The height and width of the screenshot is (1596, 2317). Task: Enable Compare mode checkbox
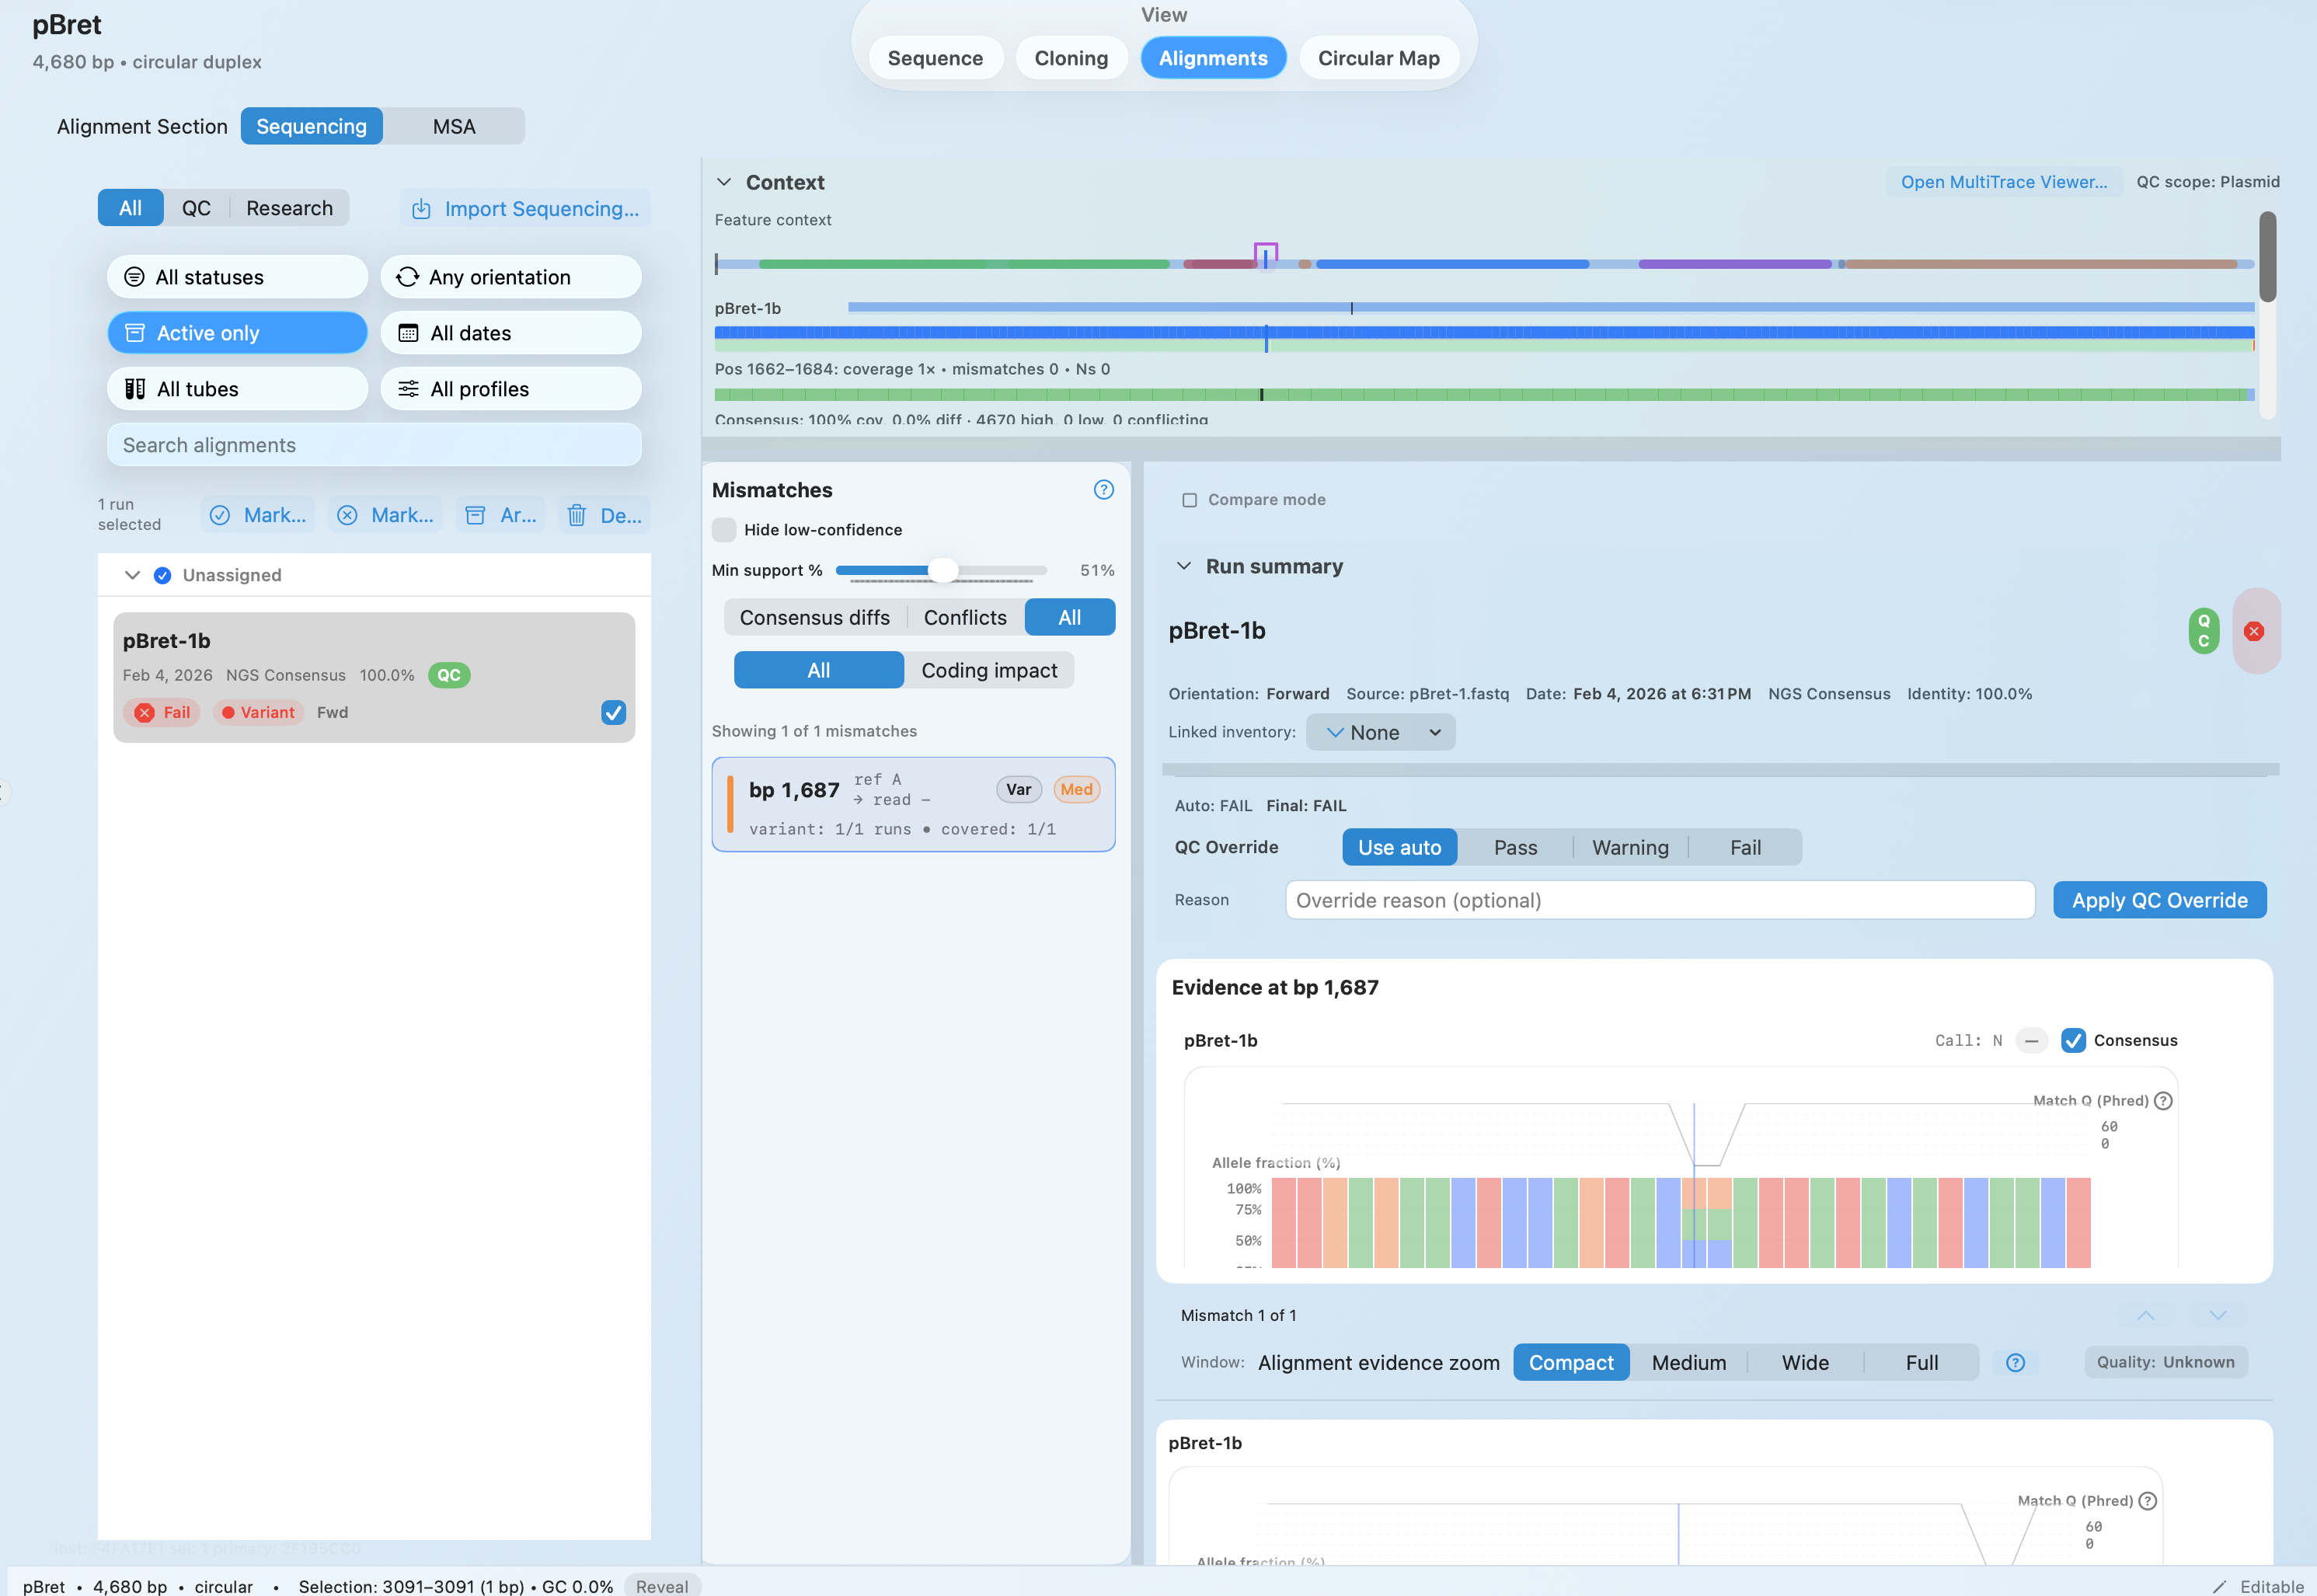(x=1189, y=498)
